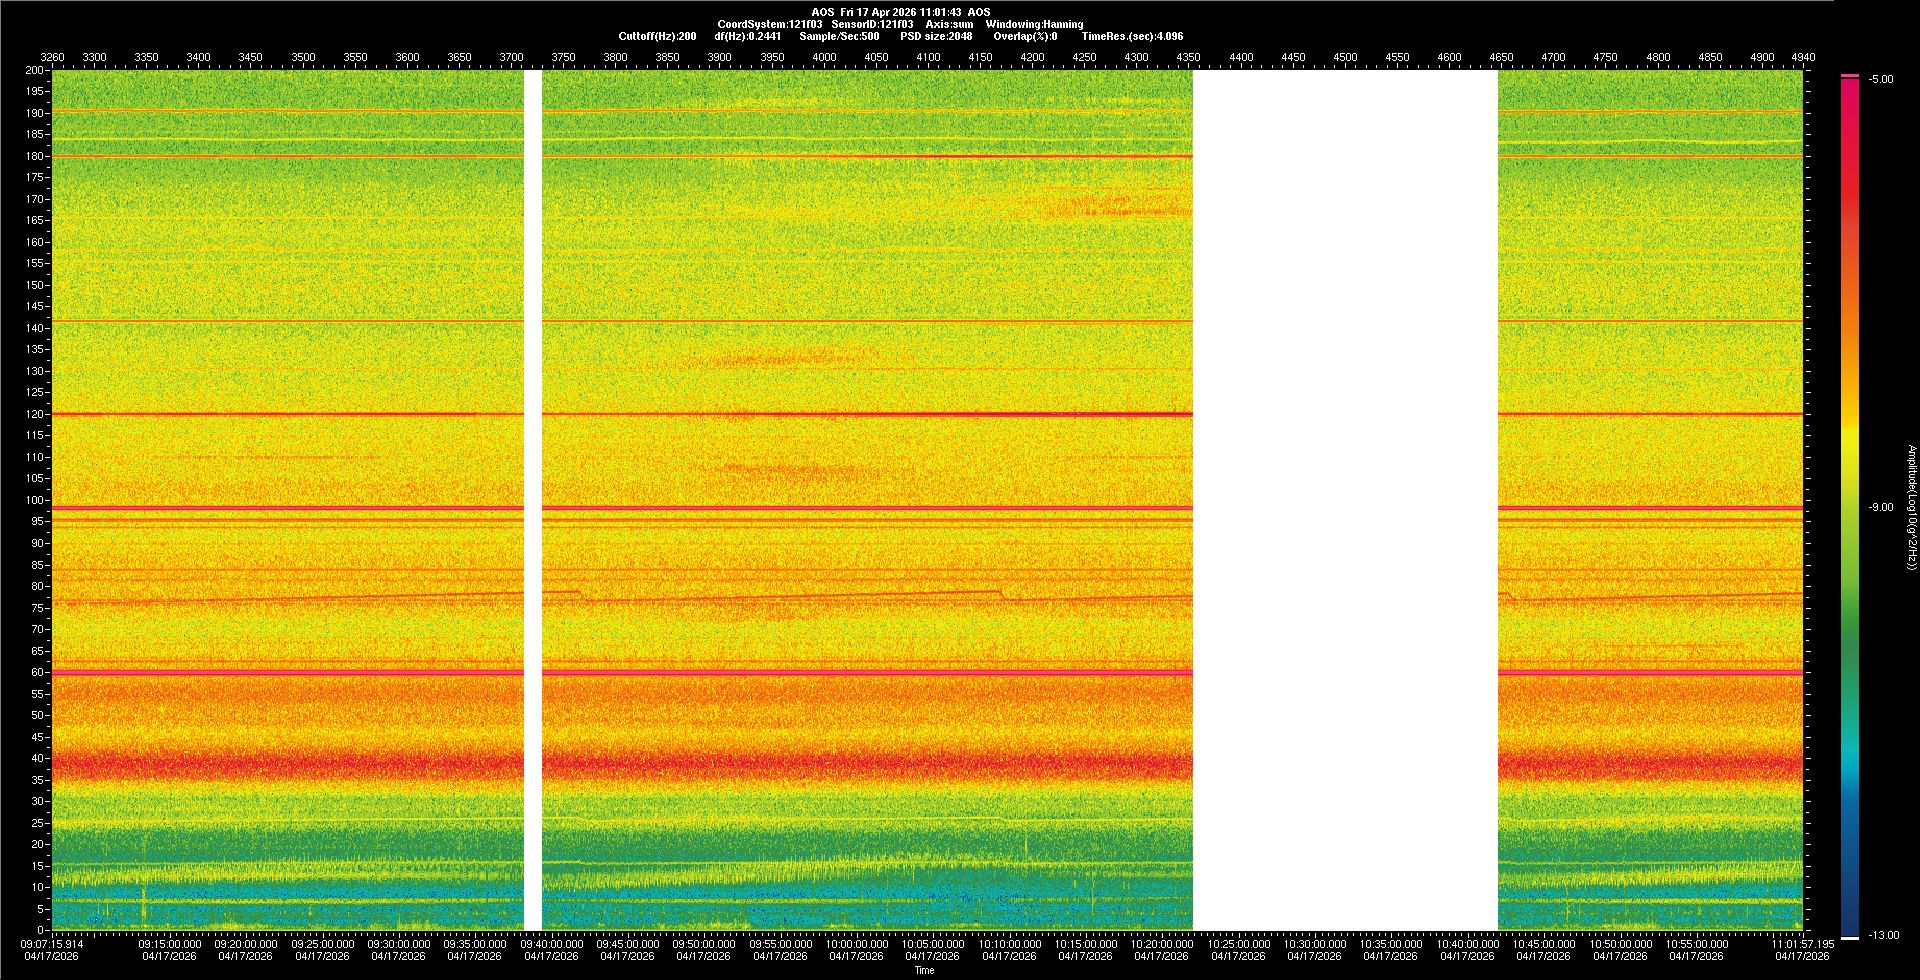This screenshot has height=980, width=1920.
Task: Click the 120 tick on the frequency axis
Action: click(x=35, y=414)
